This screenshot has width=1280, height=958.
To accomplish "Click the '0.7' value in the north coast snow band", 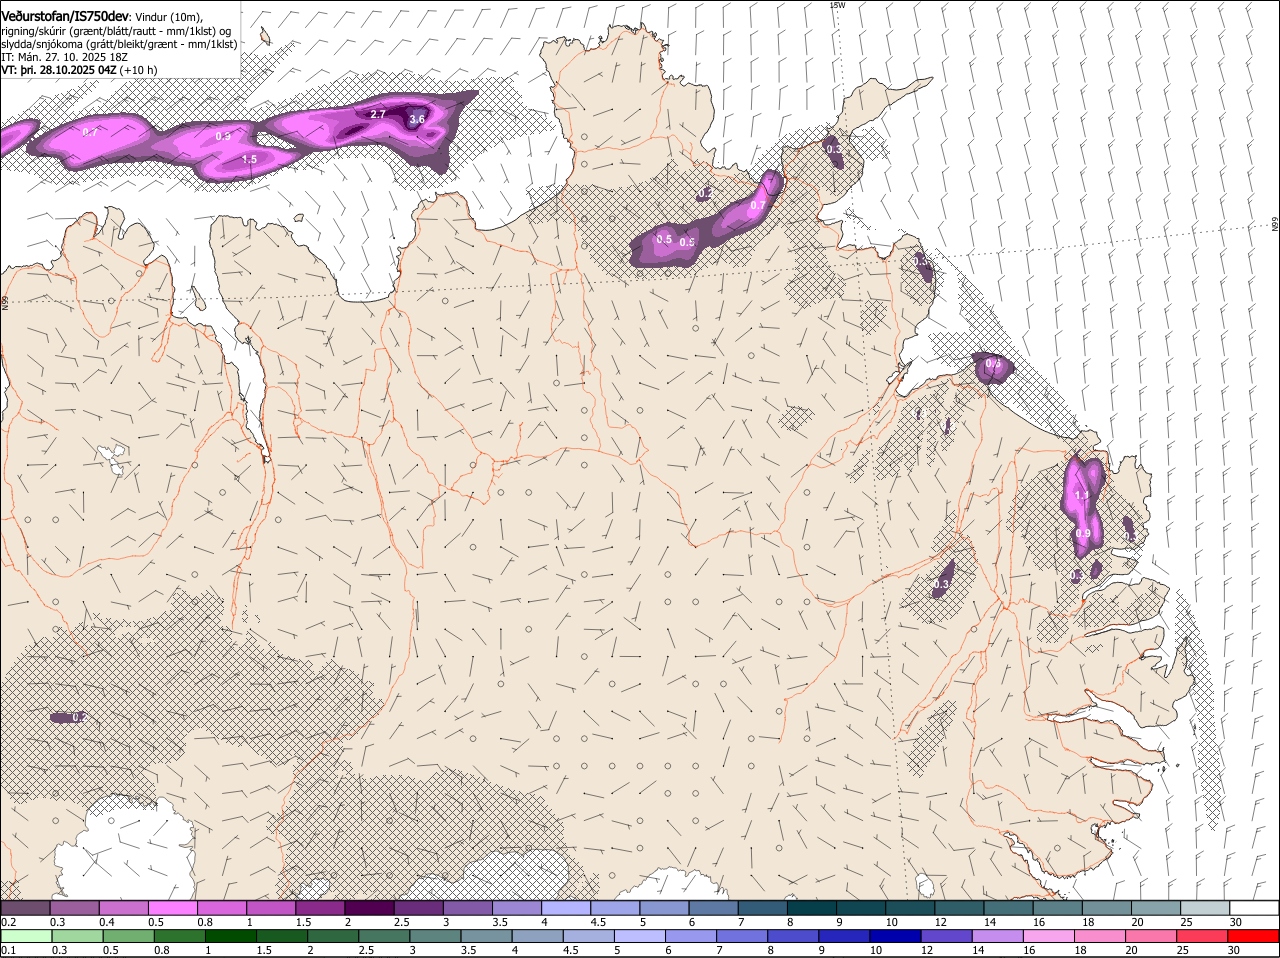I will 758,205.
